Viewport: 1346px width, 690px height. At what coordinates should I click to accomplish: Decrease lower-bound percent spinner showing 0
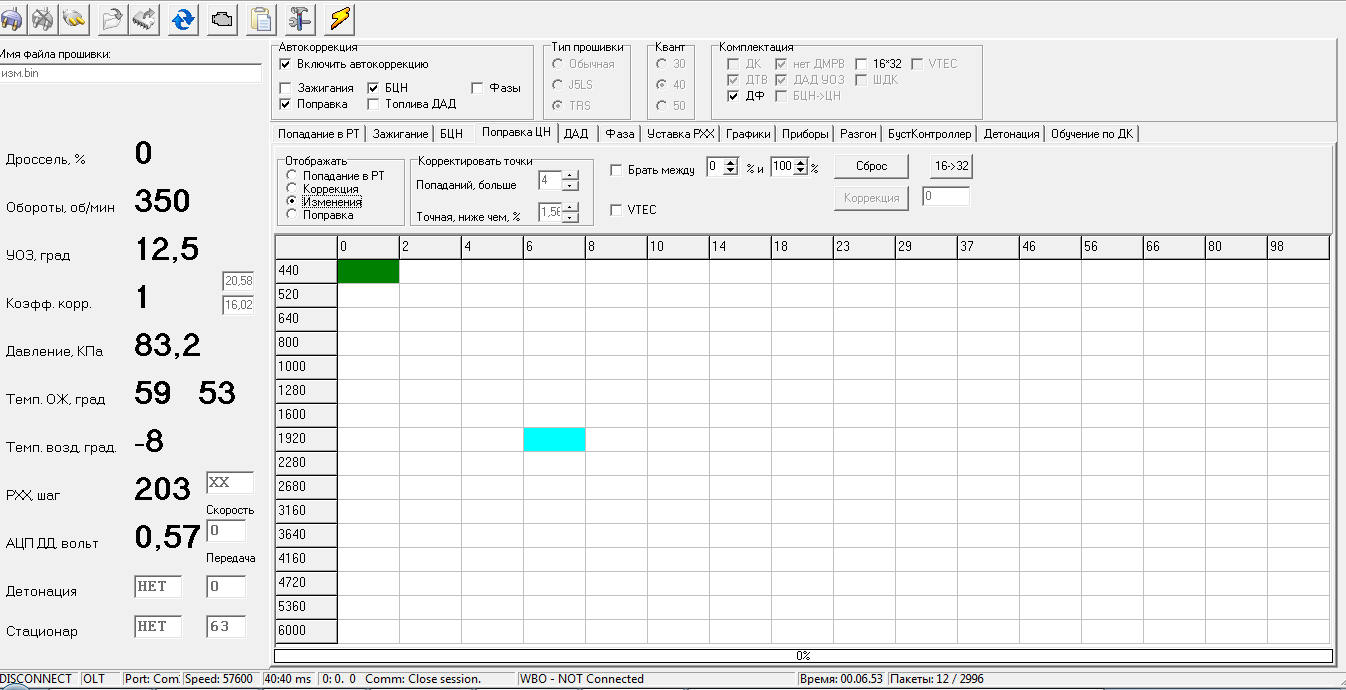click(x=730, y=172)
